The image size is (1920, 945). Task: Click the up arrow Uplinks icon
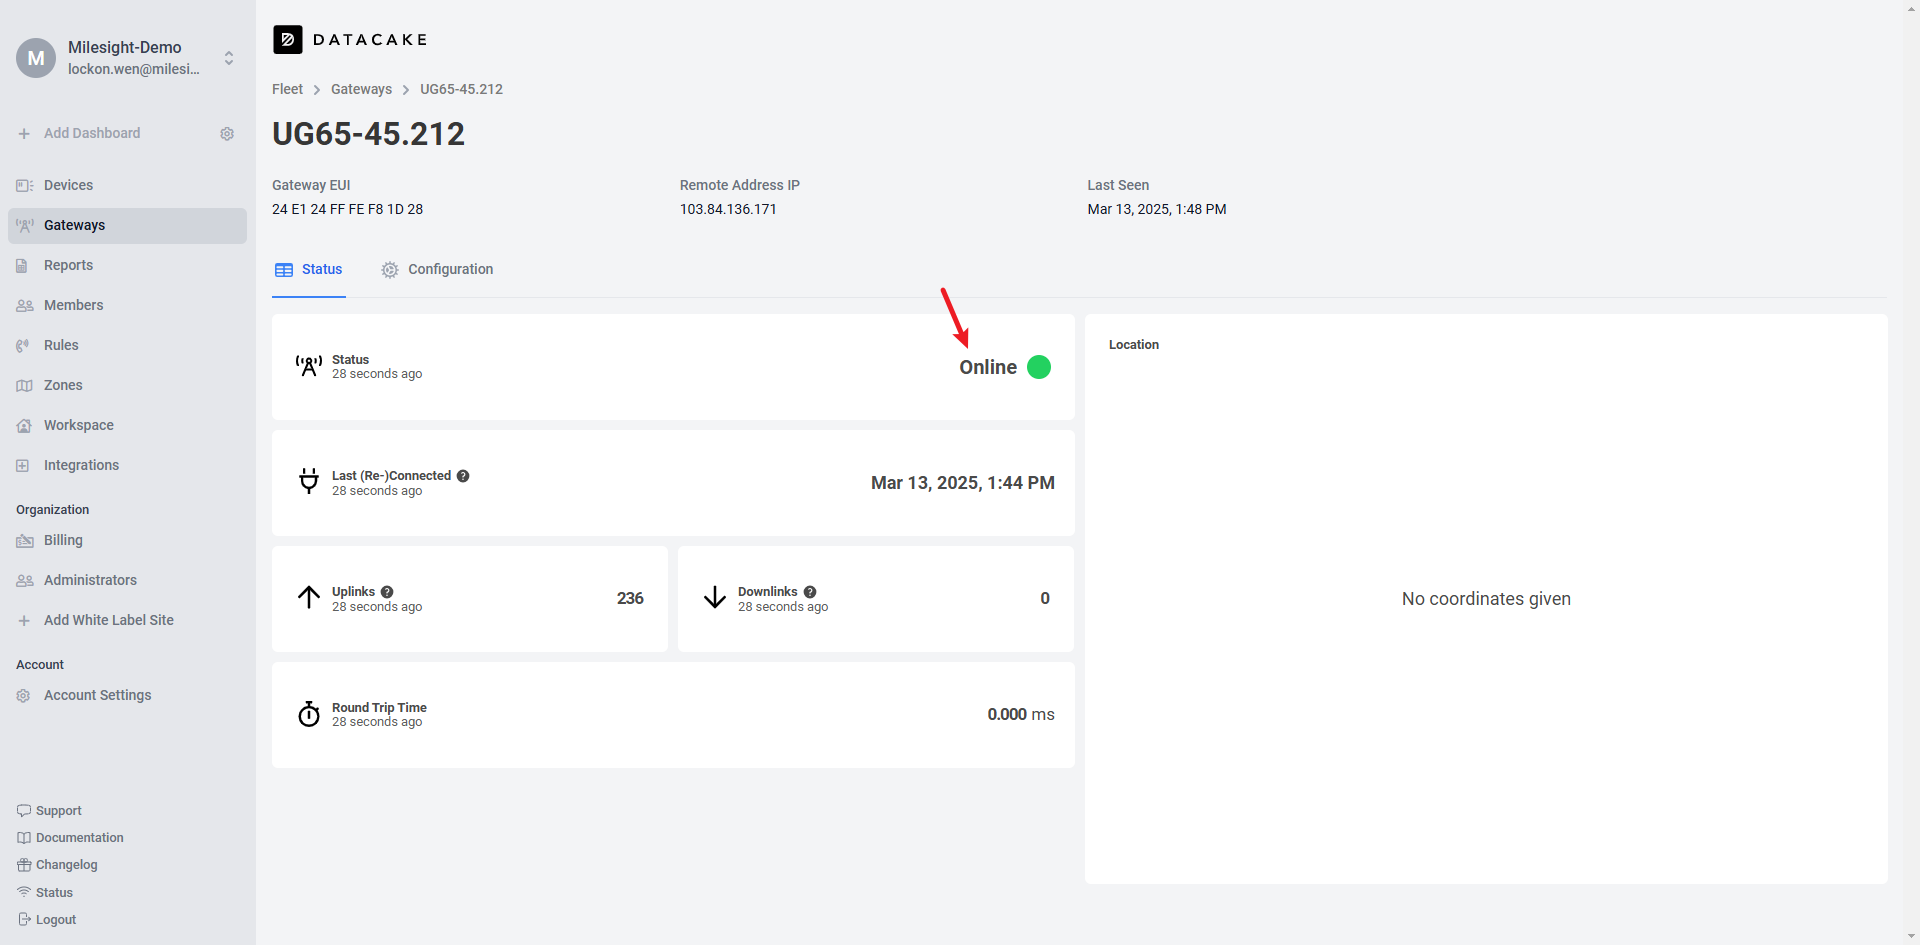(309, 598)
